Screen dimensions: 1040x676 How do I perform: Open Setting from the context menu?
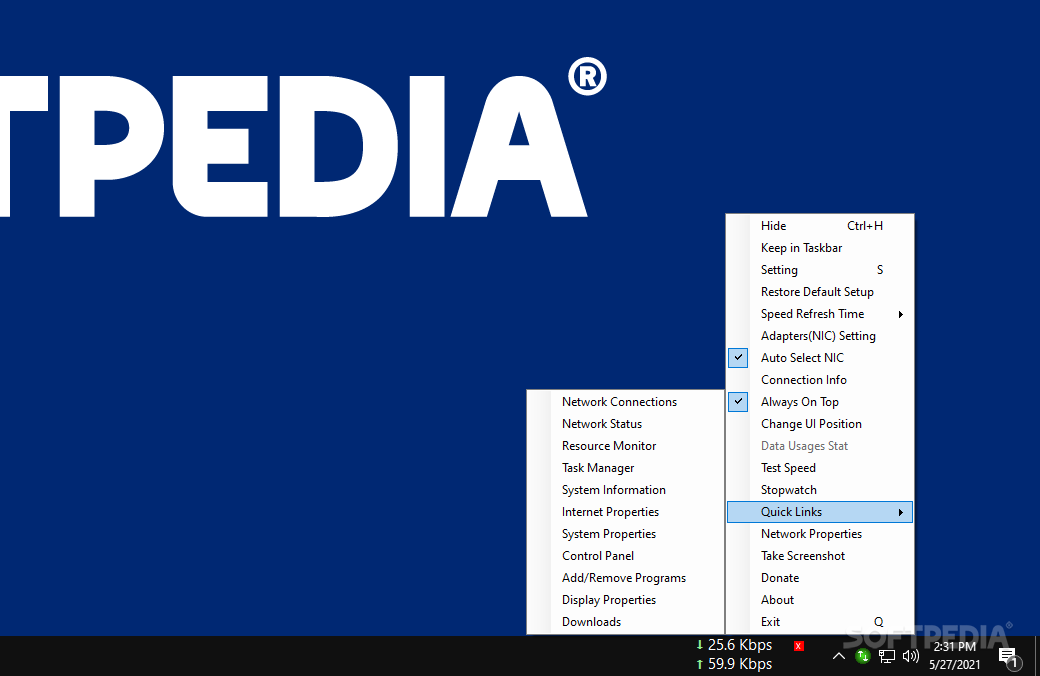(x=820, y=269)
